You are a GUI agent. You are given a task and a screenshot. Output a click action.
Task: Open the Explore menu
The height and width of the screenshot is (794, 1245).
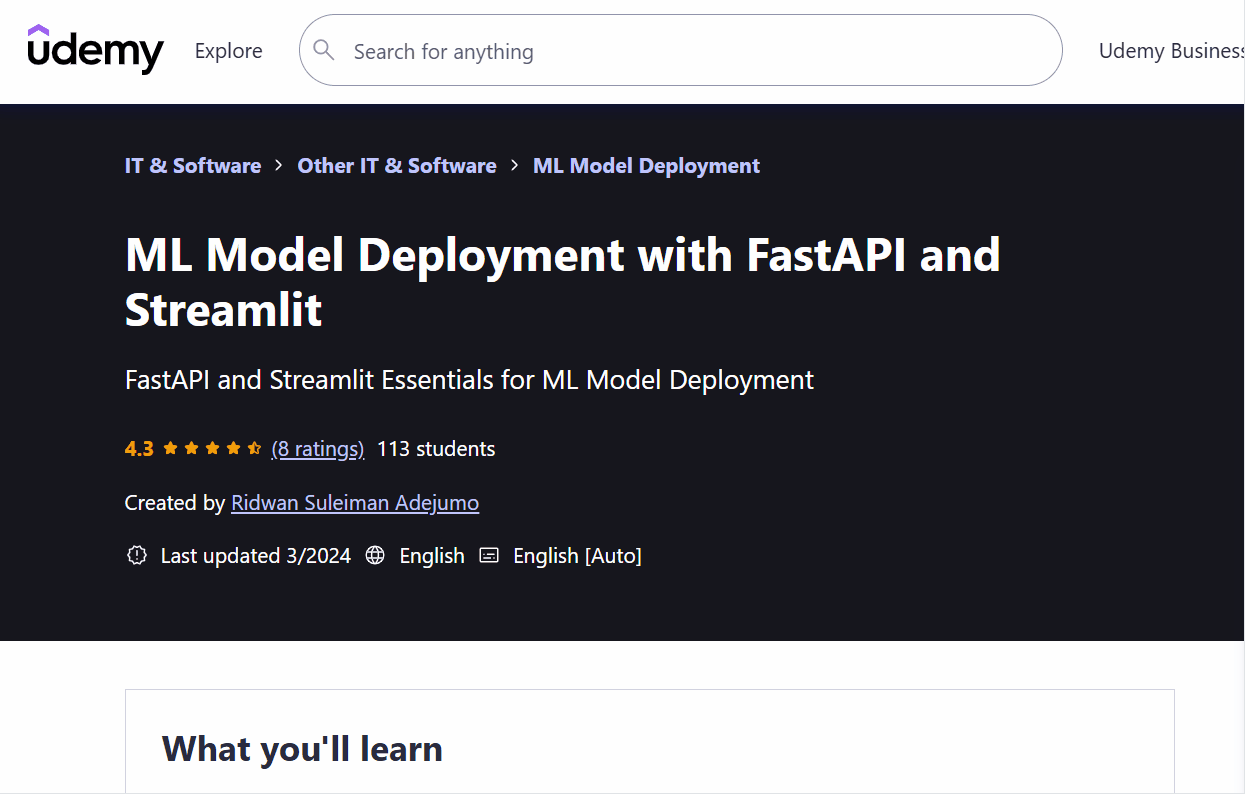coord(229,51)
